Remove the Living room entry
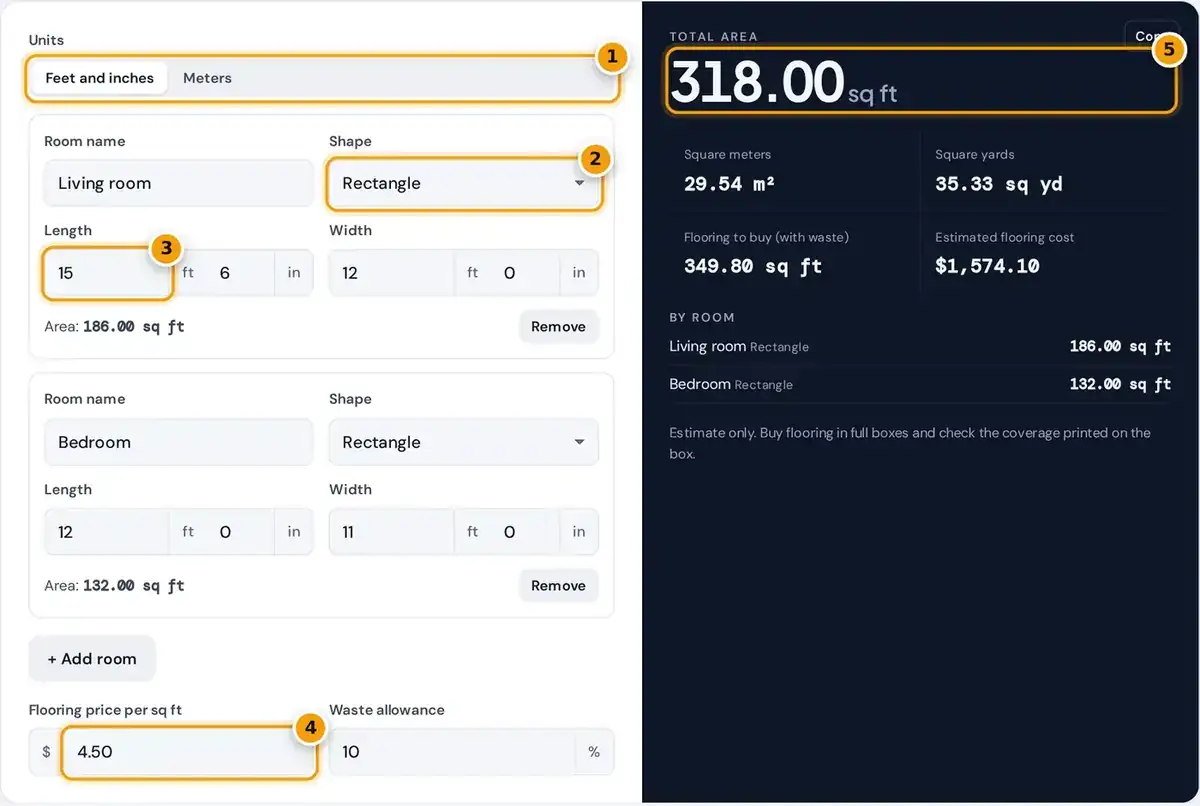The width and height of the screenshot is (1200, 806). tap(559, 327)
